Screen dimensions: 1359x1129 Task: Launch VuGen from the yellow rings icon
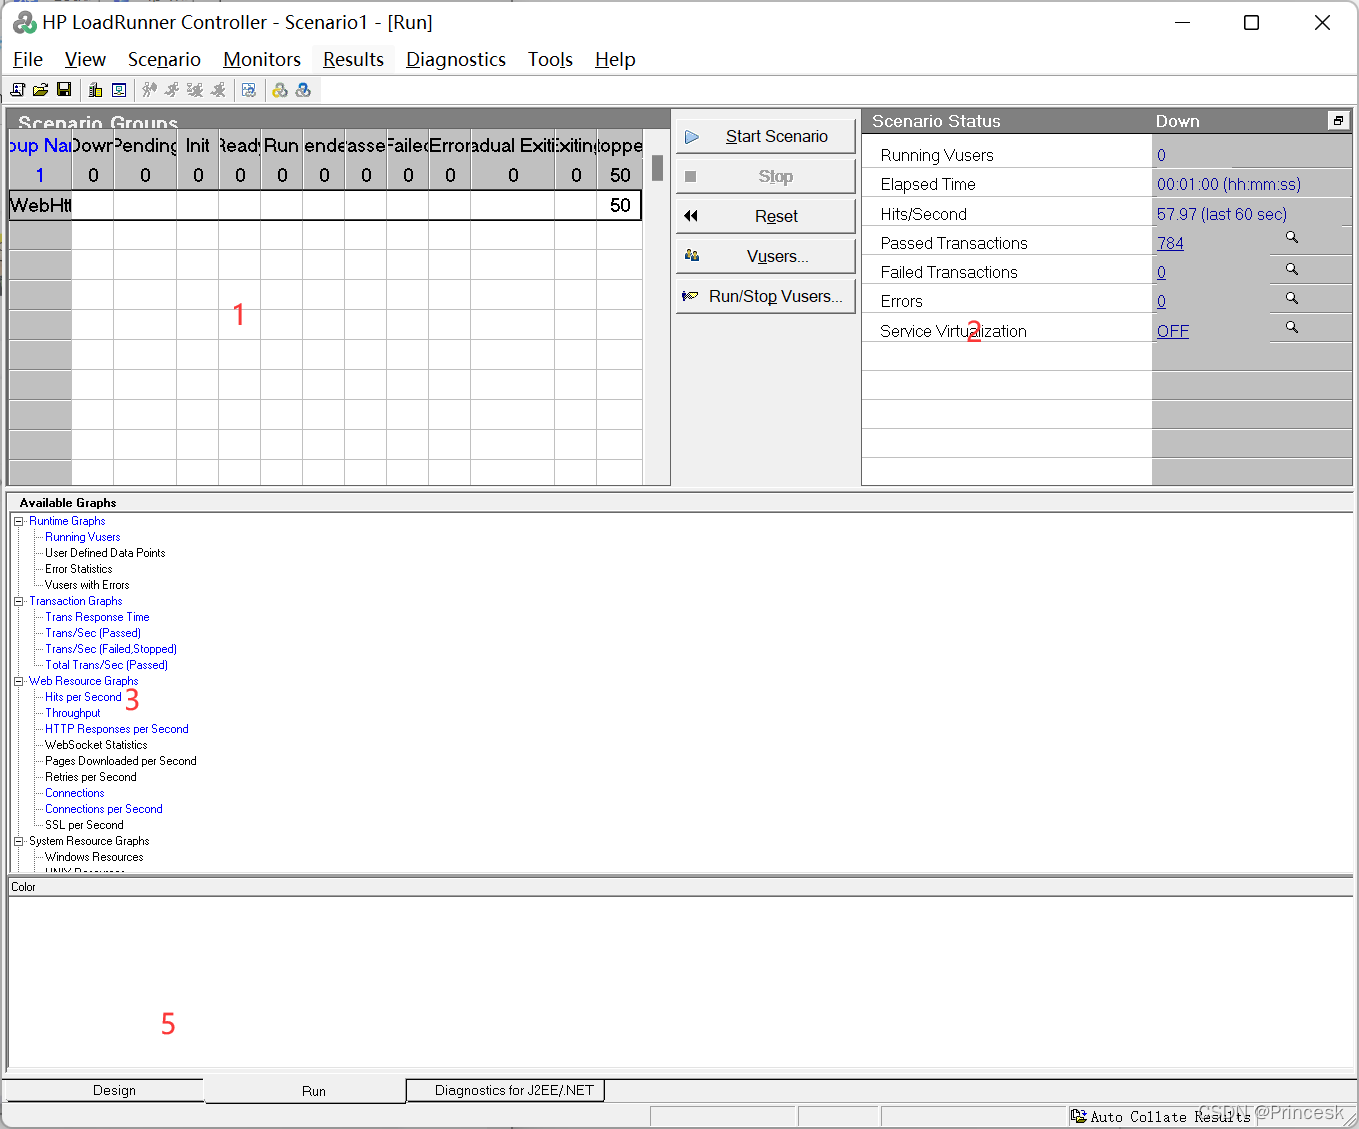point(280,90)
